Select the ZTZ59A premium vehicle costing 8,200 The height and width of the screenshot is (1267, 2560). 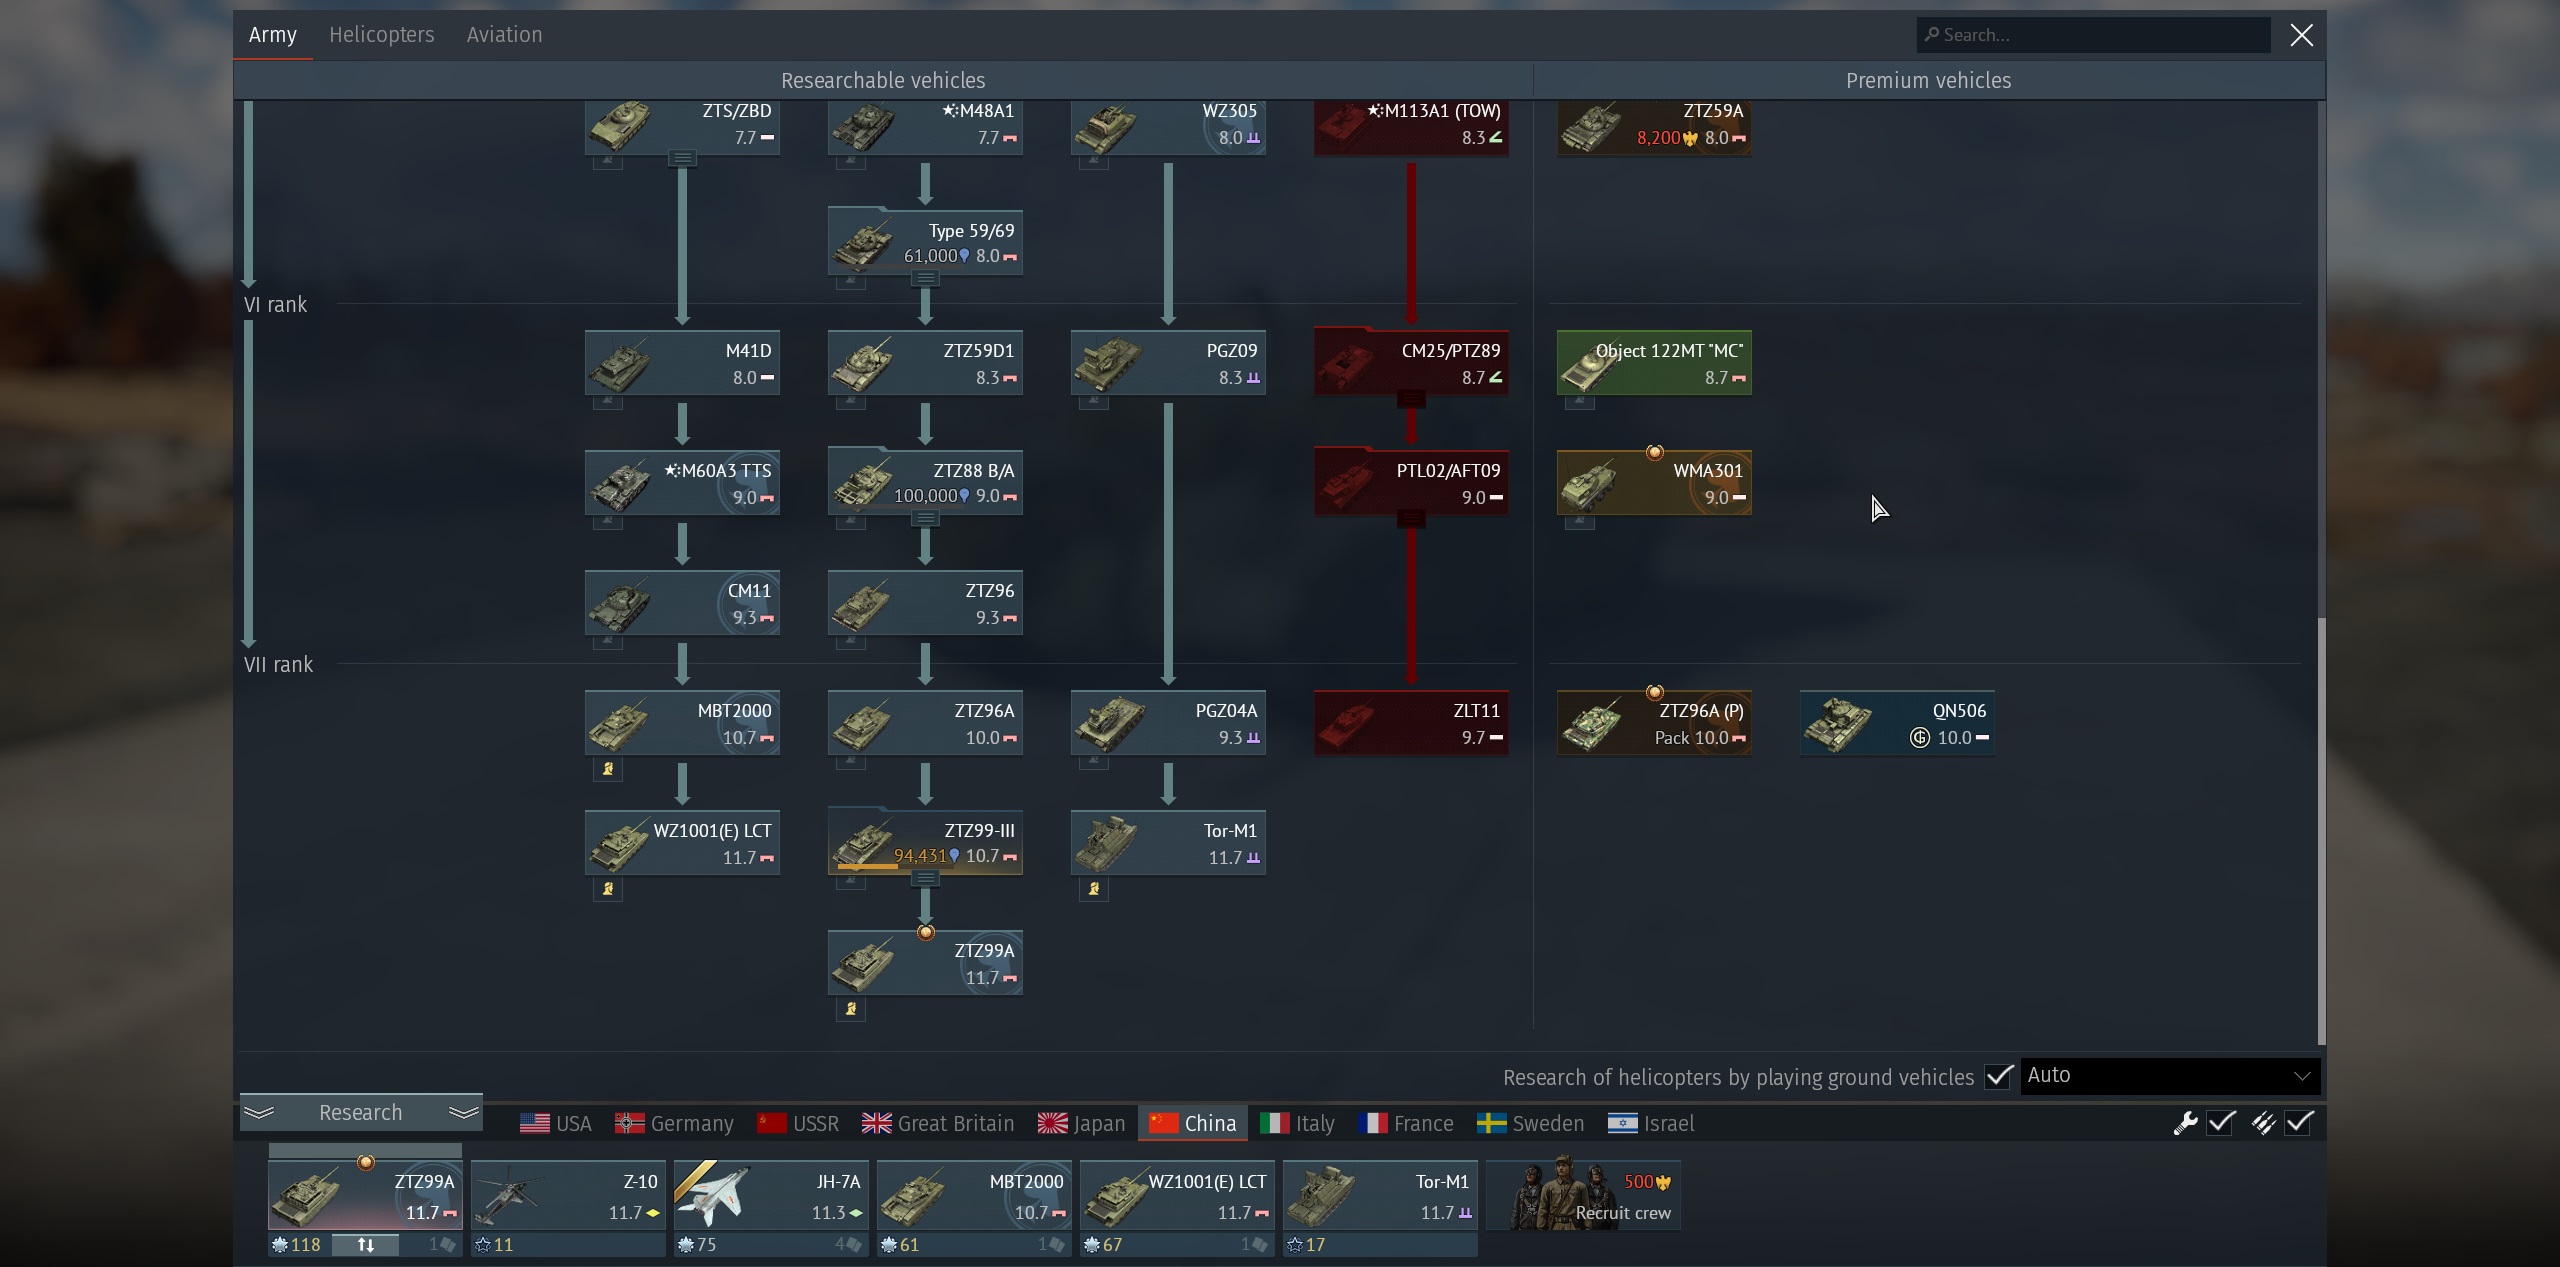1654,128
